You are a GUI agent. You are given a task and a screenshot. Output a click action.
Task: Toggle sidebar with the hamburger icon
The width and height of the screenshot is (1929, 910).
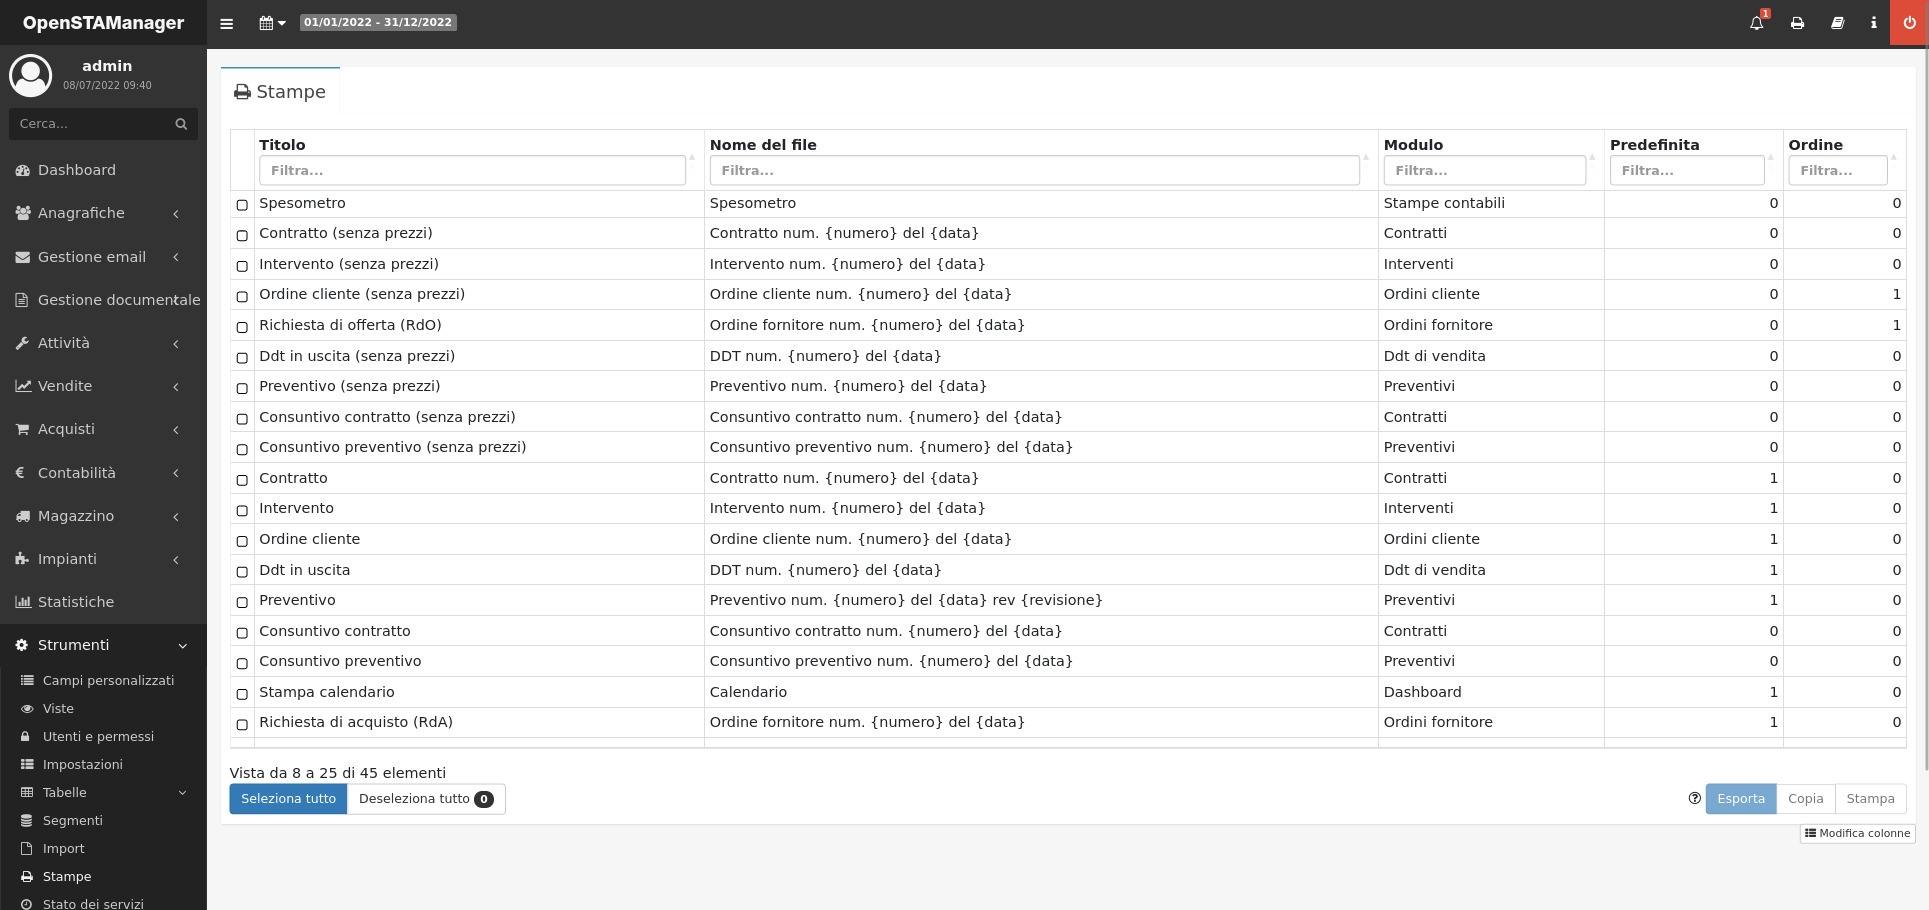(x=227, y=23)
